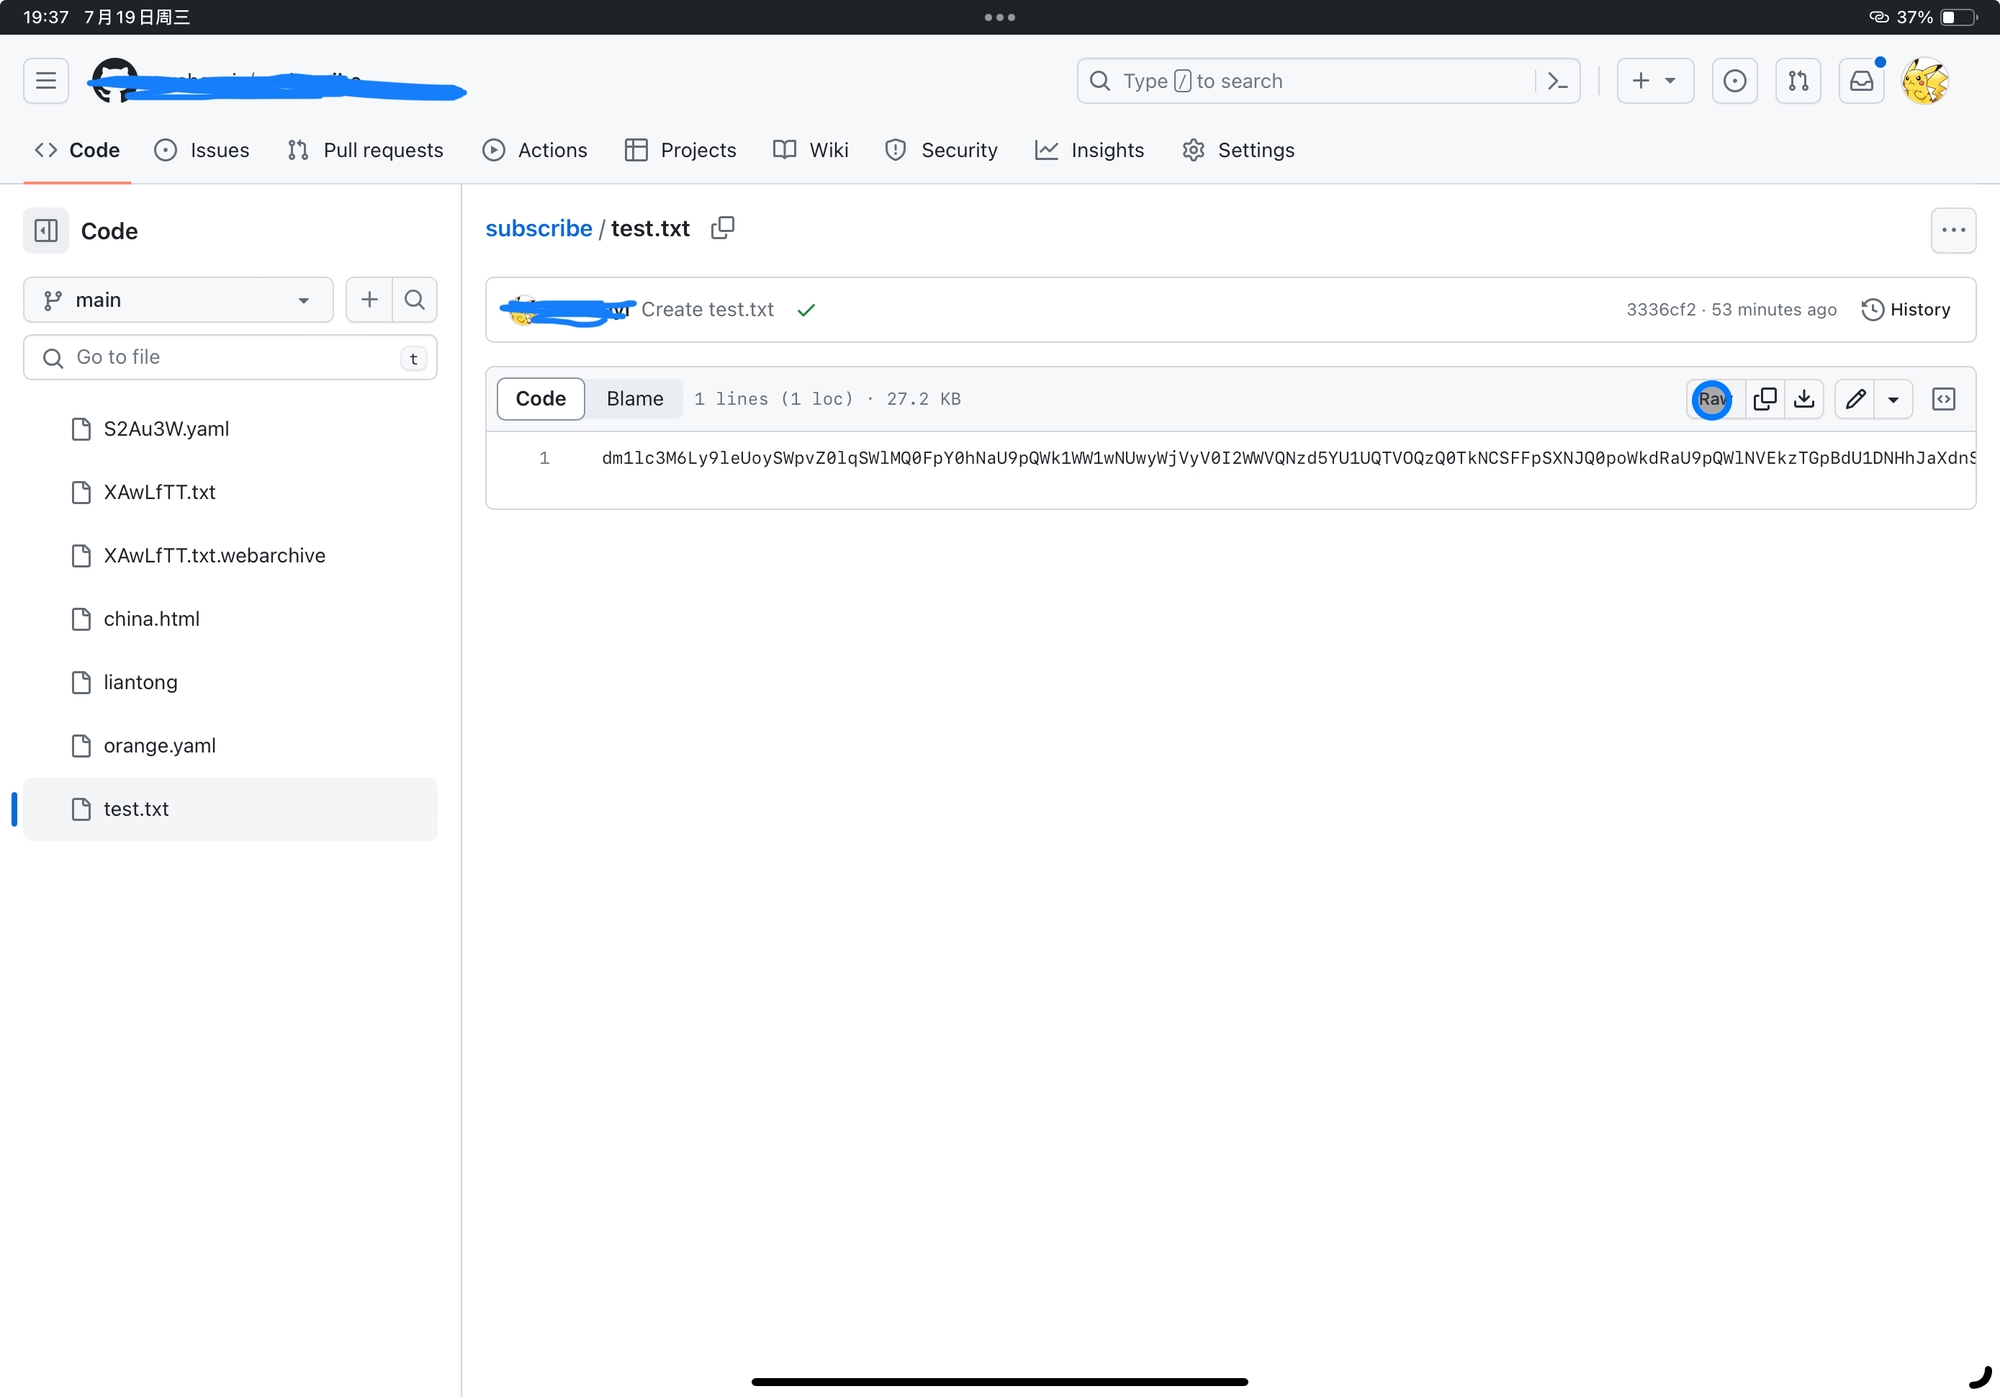Expand the main branch dropdown
Image resolution: width=2000 pixels, height=1397 pixels.
tap(178, 300)
